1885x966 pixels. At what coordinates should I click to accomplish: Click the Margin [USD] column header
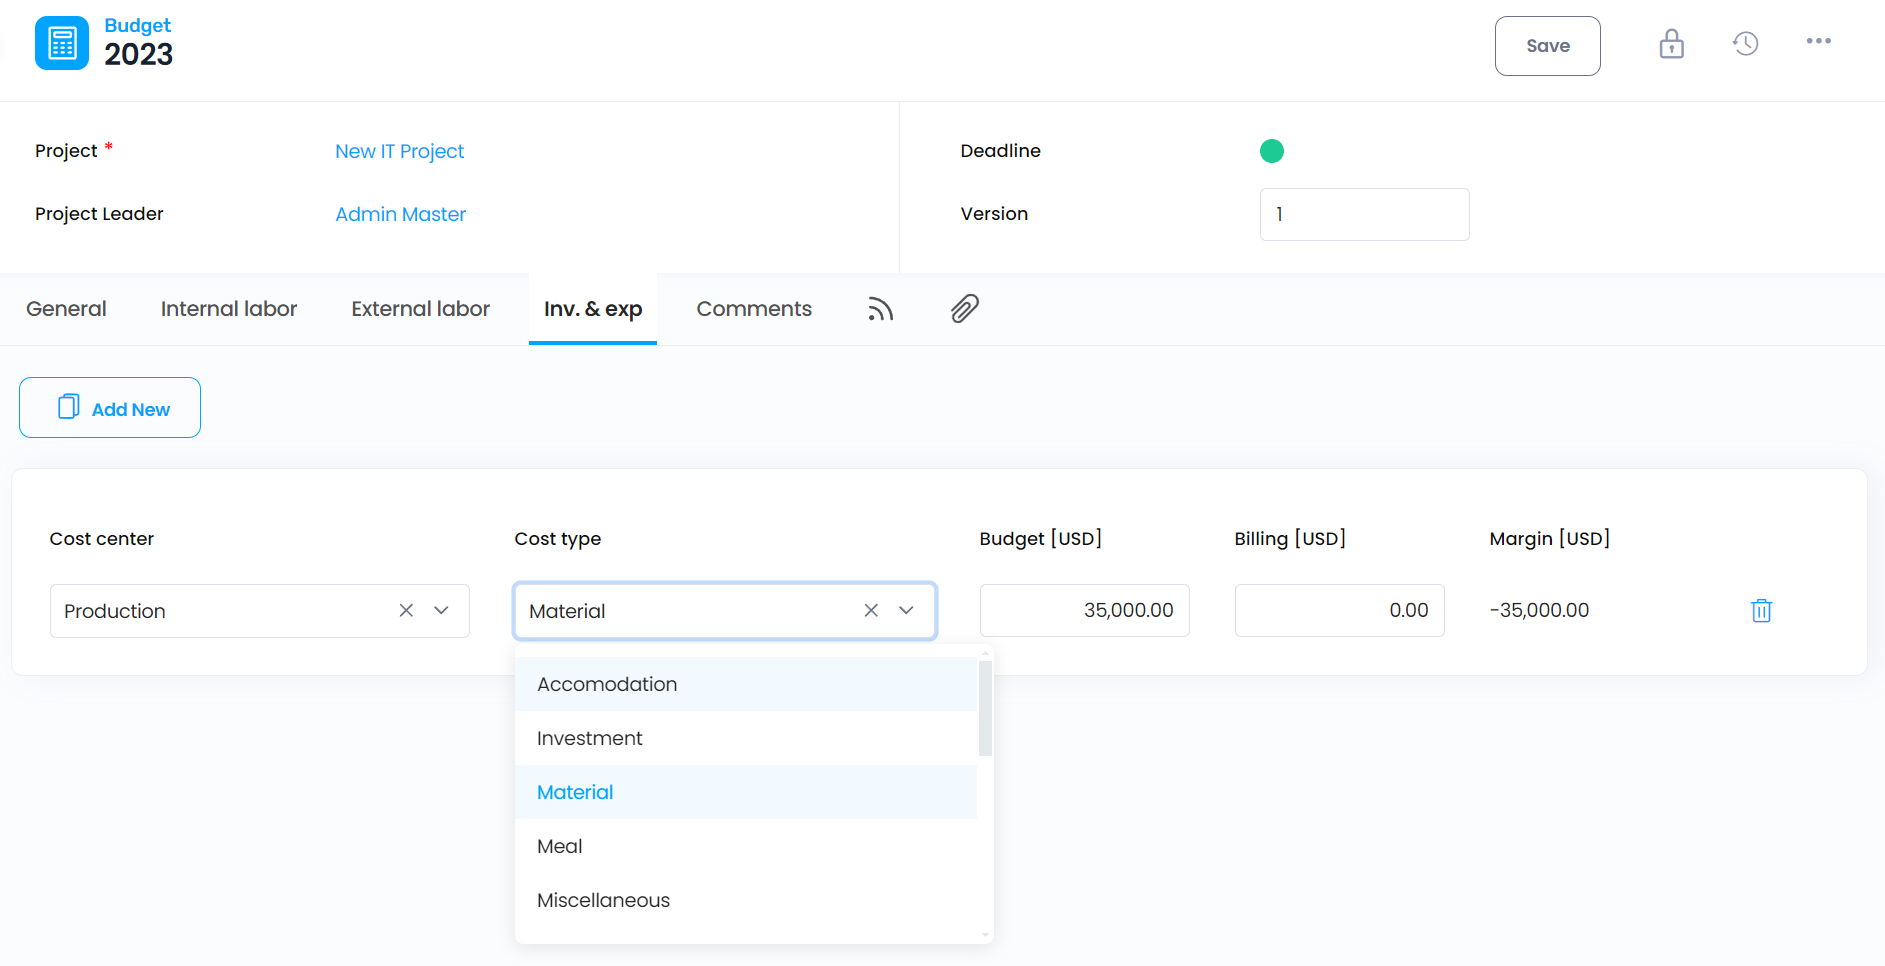click(1550, 539)
